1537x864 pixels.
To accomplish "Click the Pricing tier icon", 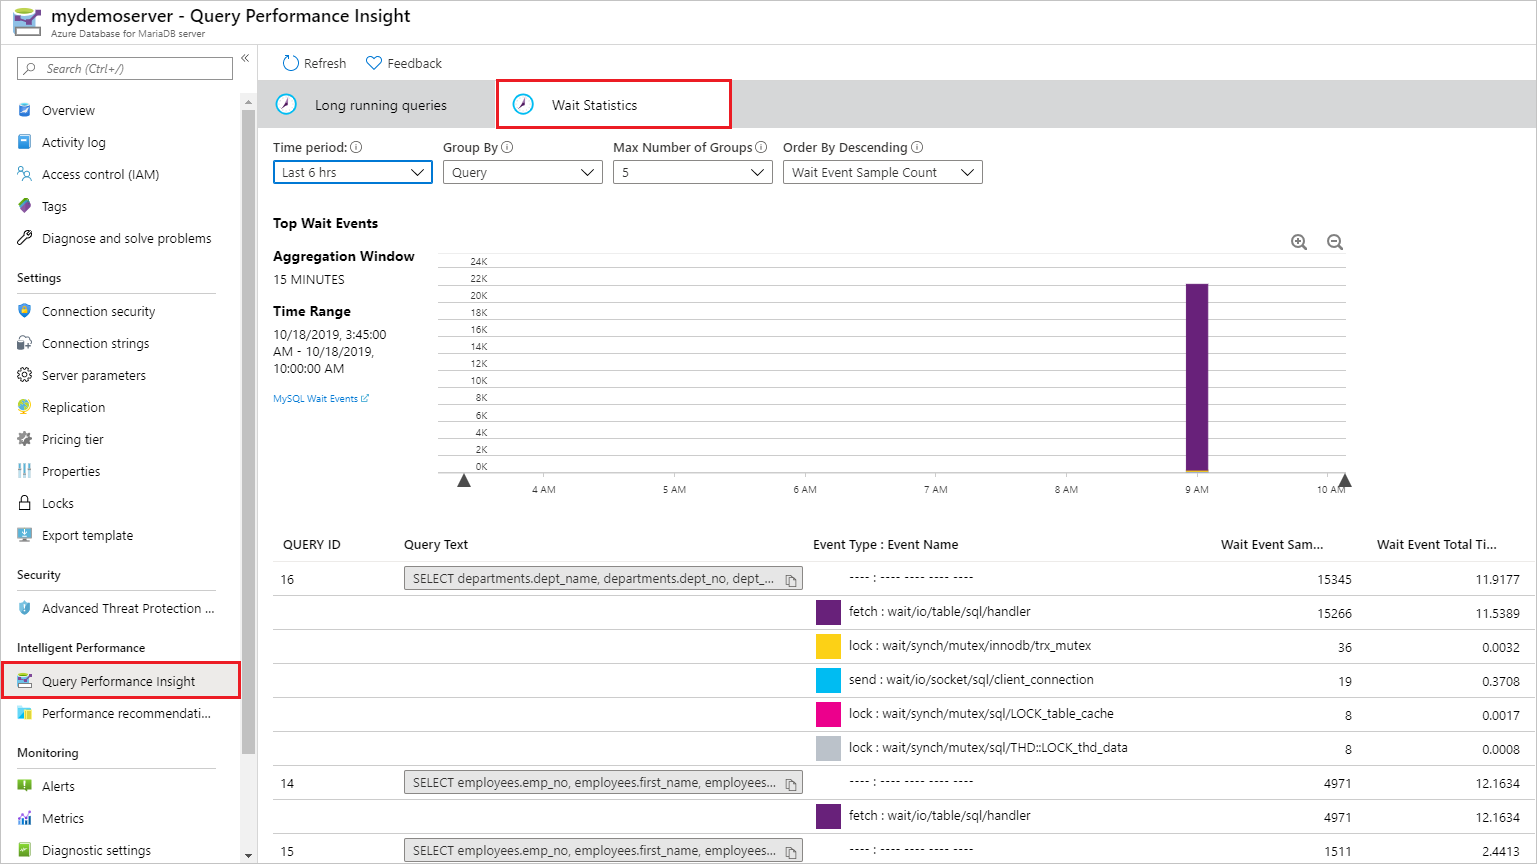I will click(x=25, y=439).
